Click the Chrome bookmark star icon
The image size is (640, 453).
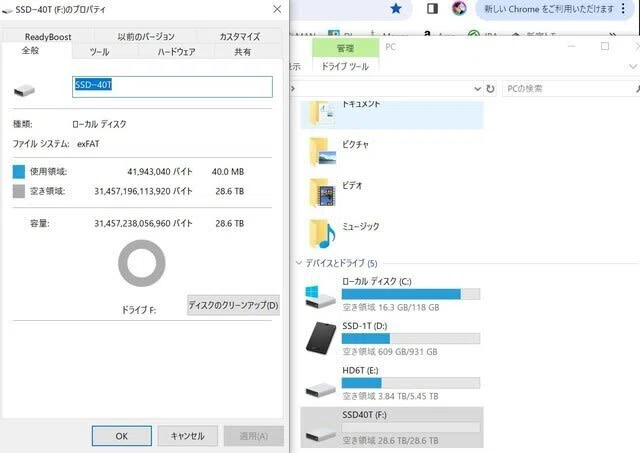(x=396, y=8)
